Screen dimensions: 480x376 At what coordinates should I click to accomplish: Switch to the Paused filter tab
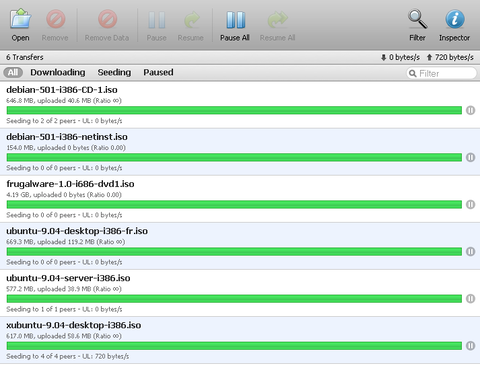[158, 72]
